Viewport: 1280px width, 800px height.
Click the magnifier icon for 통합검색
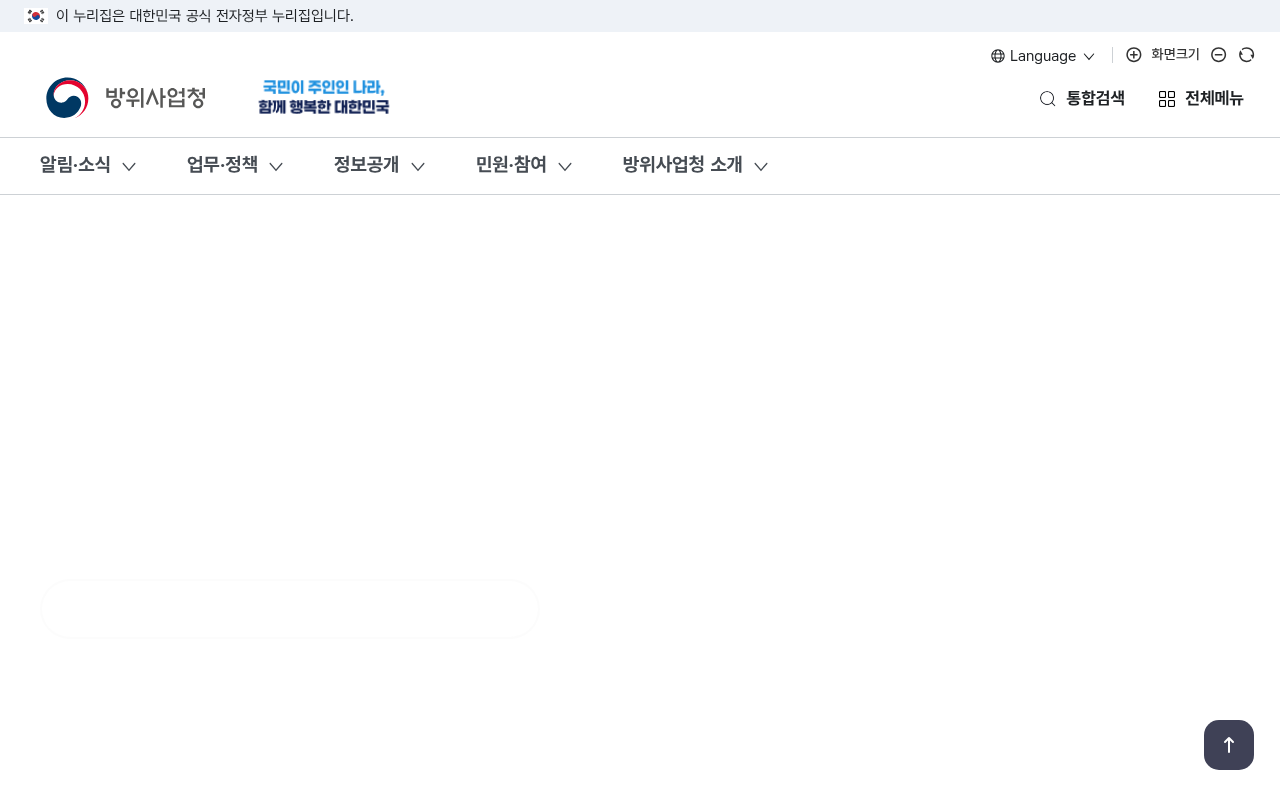pos(1048,98)
